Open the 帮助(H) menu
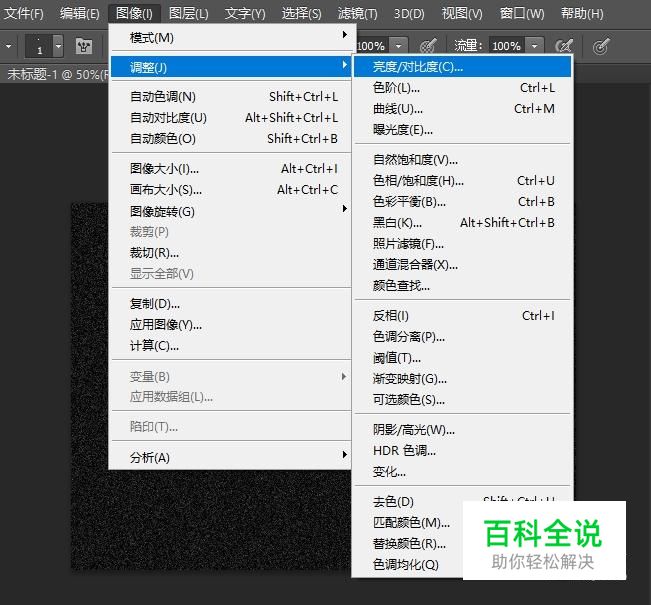Screen dimensions: 651x605 point(582,14)
